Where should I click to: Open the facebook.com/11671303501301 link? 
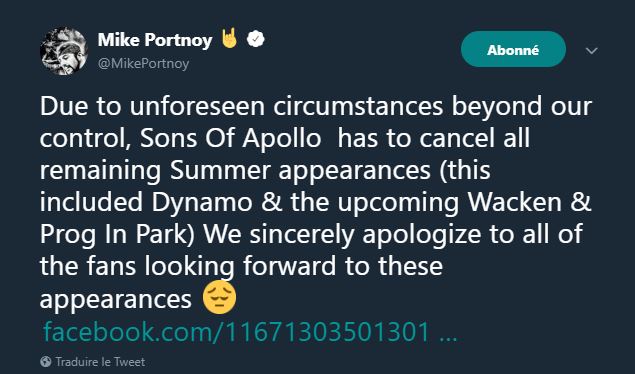(x=250, y=332)
